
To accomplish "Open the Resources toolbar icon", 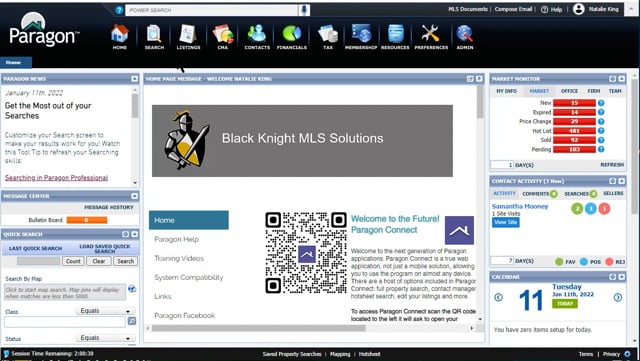I will 395,37.
